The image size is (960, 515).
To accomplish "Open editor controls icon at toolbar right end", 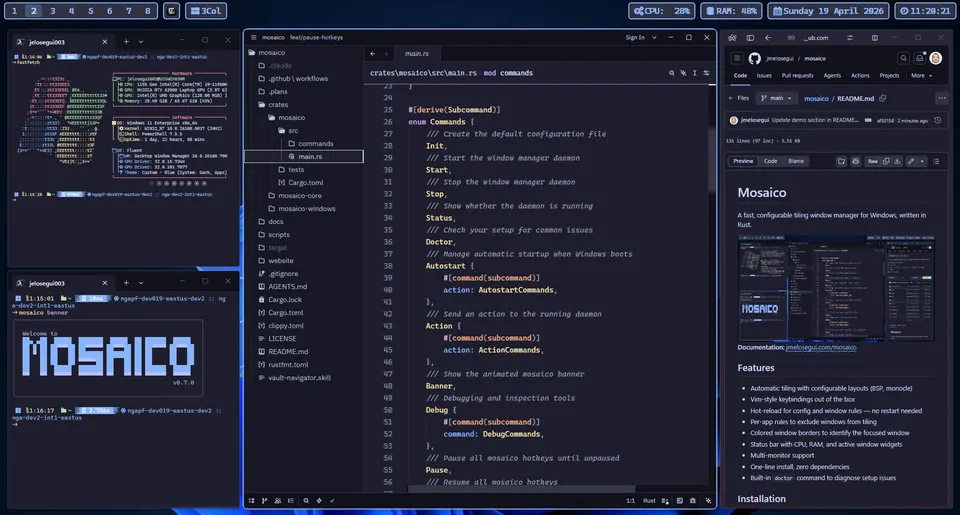I will coord(706,73).
